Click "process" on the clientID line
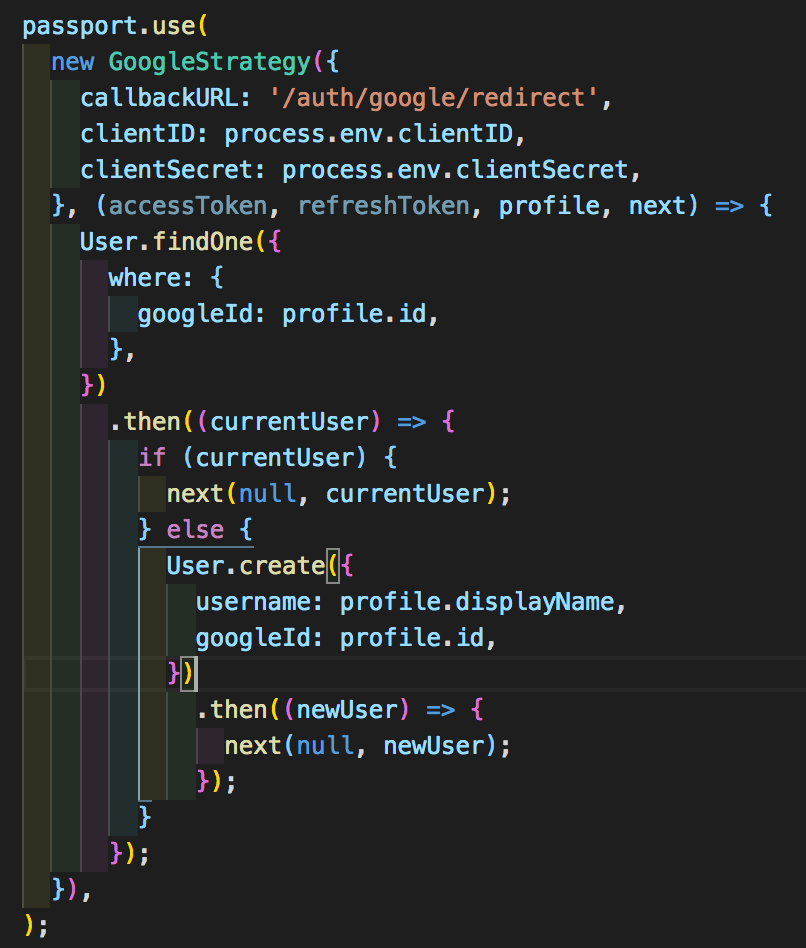Image resolution: width=806 pixels, height=948 pixels. (275, 135)
